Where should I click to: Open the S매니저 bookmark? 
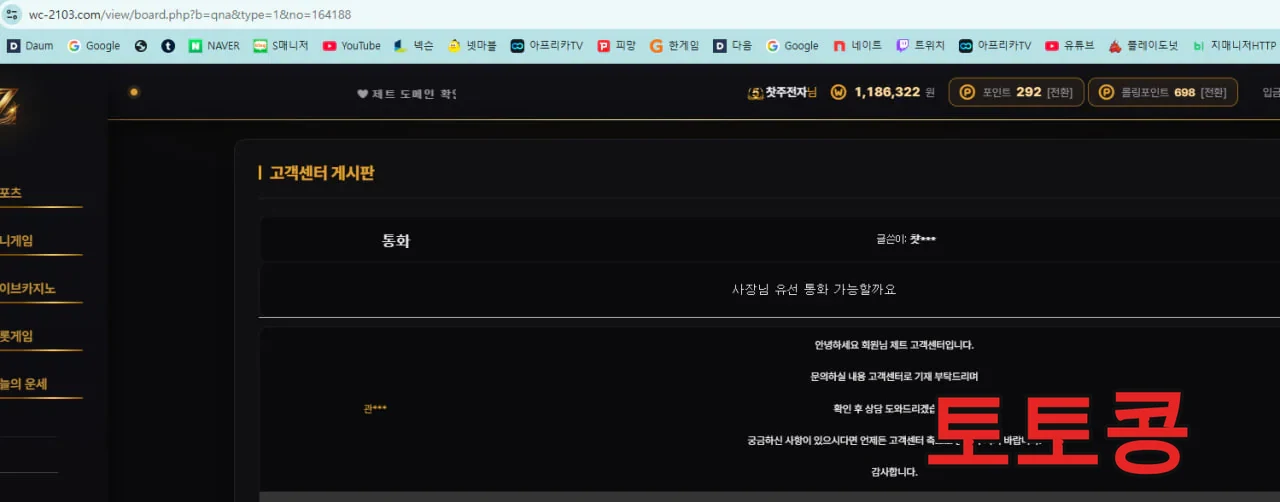click(x=281, y=45)
